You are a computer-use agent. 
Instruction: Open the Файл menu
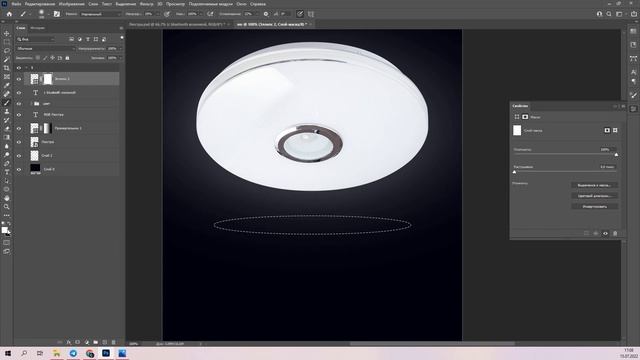16,4
